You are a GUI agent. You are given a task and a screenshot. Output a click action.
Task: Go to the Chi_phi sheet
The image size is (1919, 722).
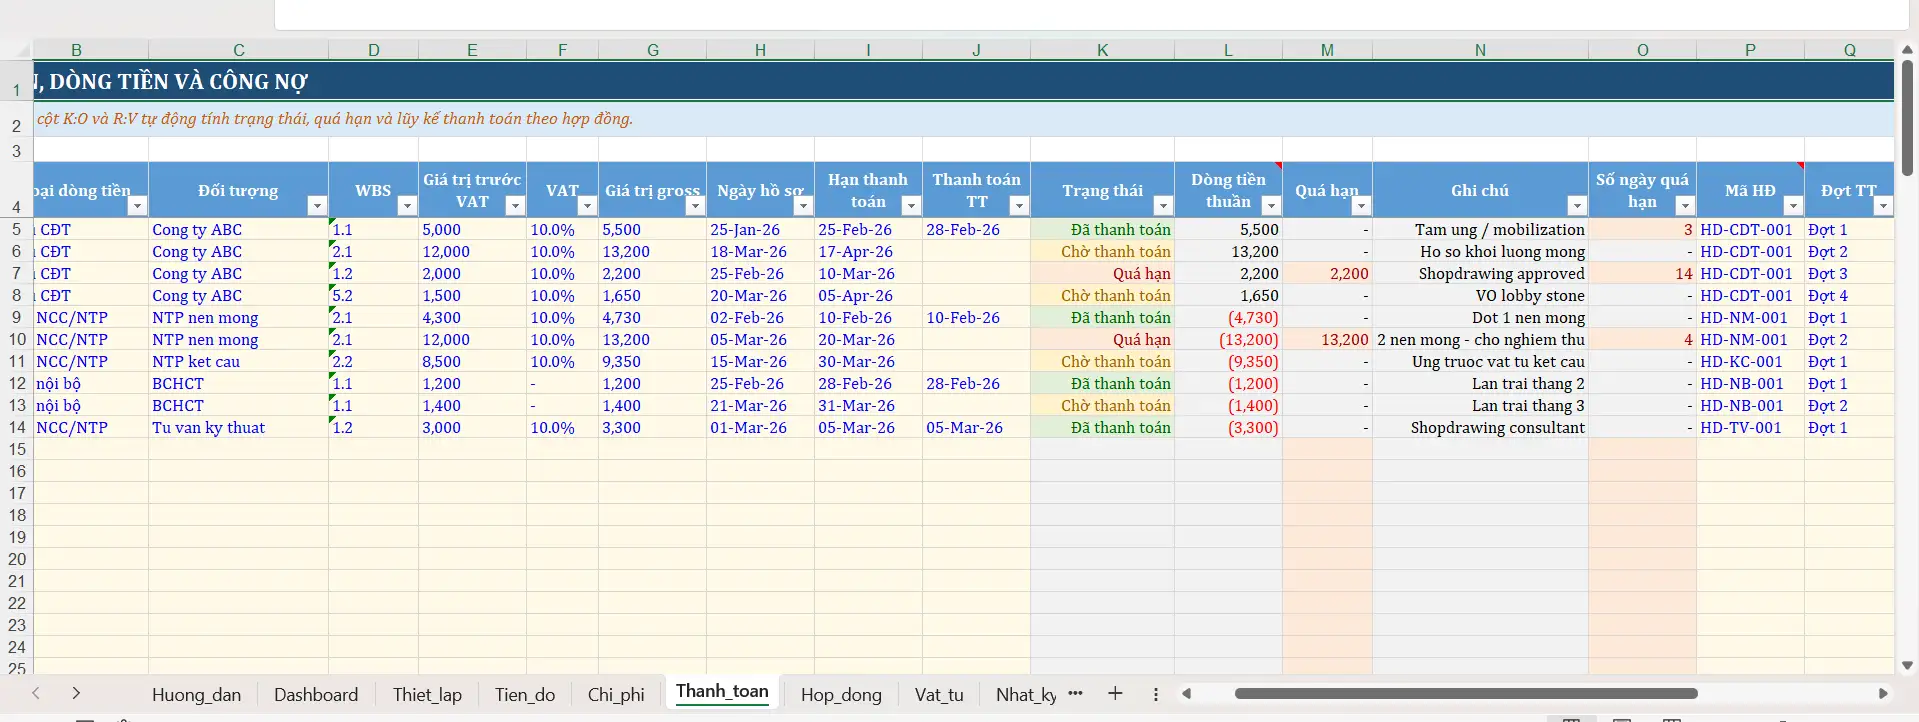coord(616,695)
